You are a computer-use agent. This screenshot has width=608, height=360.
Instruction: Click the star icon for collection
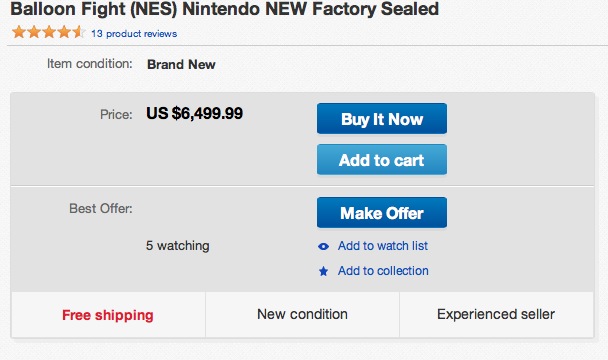[x=323, y=271]
